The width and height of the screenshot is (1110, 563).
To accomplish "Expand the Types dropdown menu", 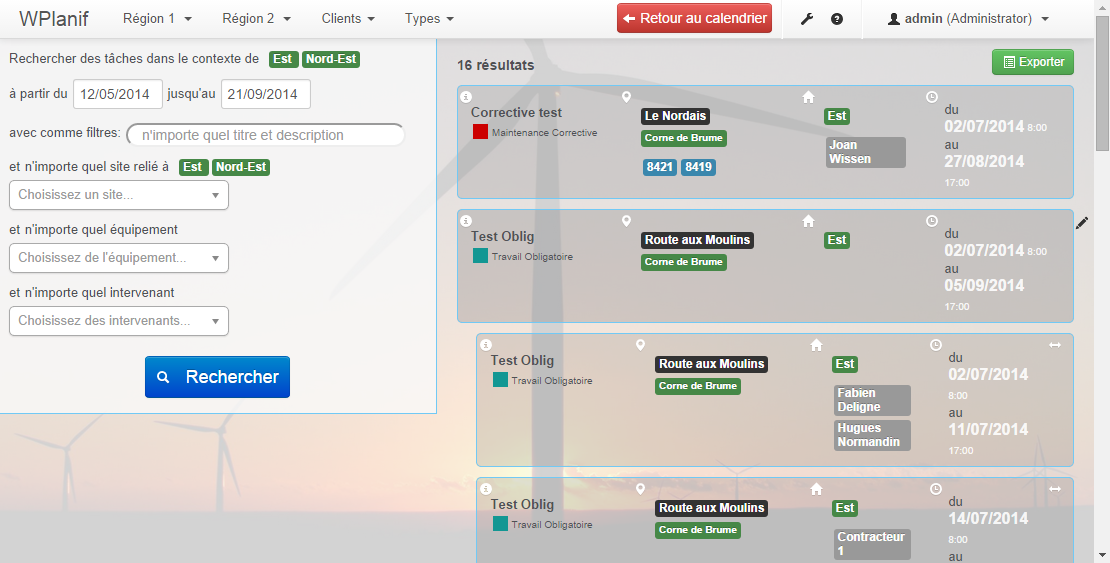I will 429,19.
